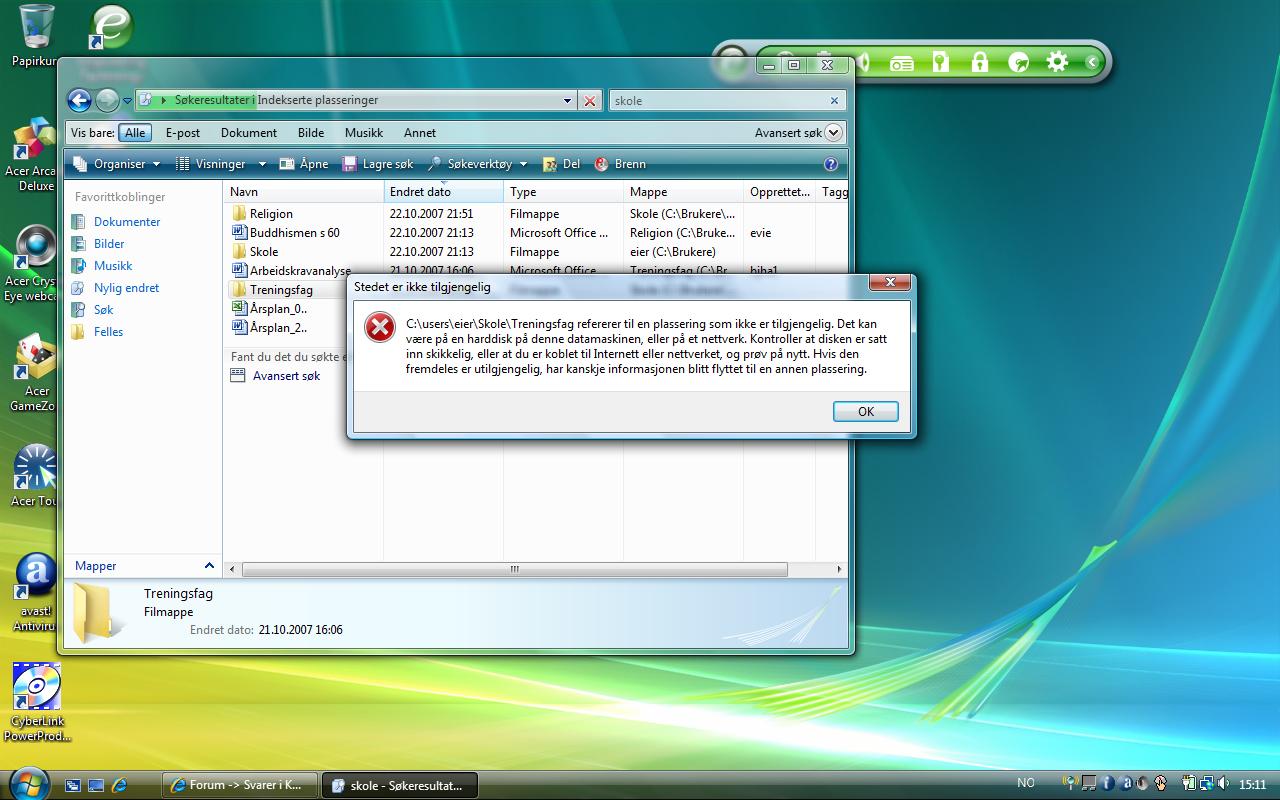1280x800 pixels.
Task: Click the horizontal scrollbar in the file list
Action: 514,569
